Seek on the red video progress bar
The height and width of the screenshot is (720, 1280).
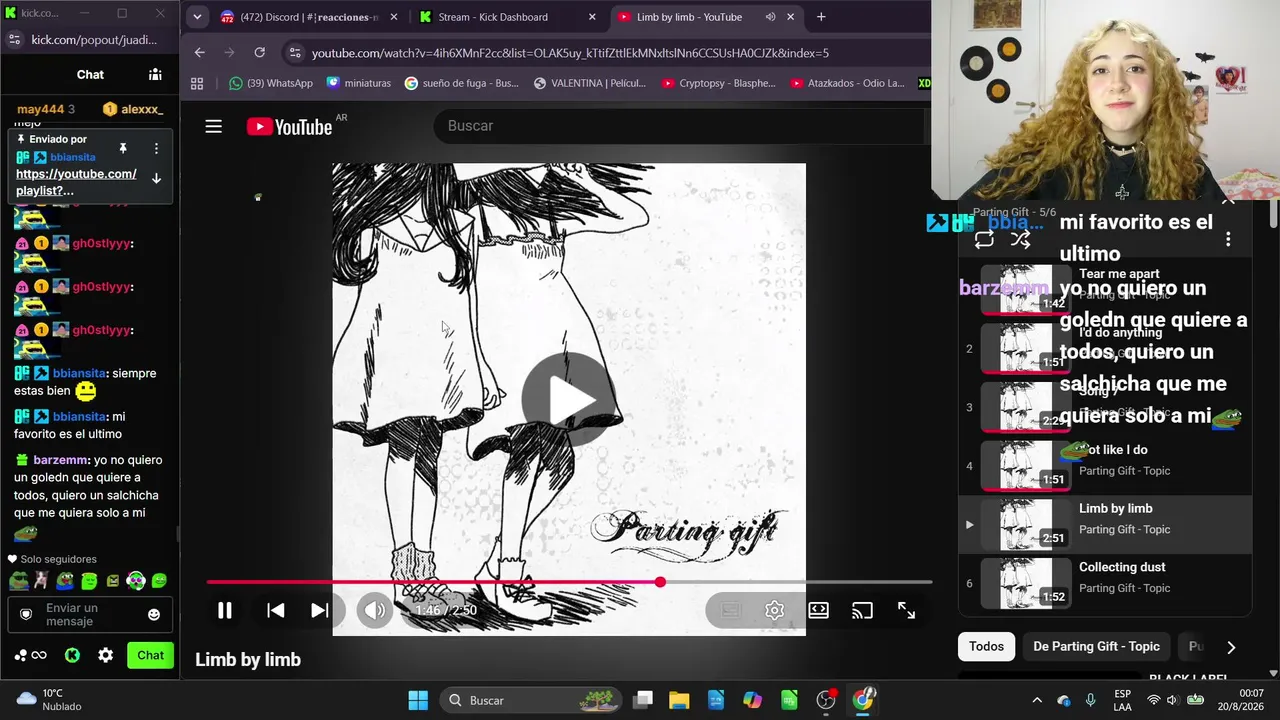point(569,582)
